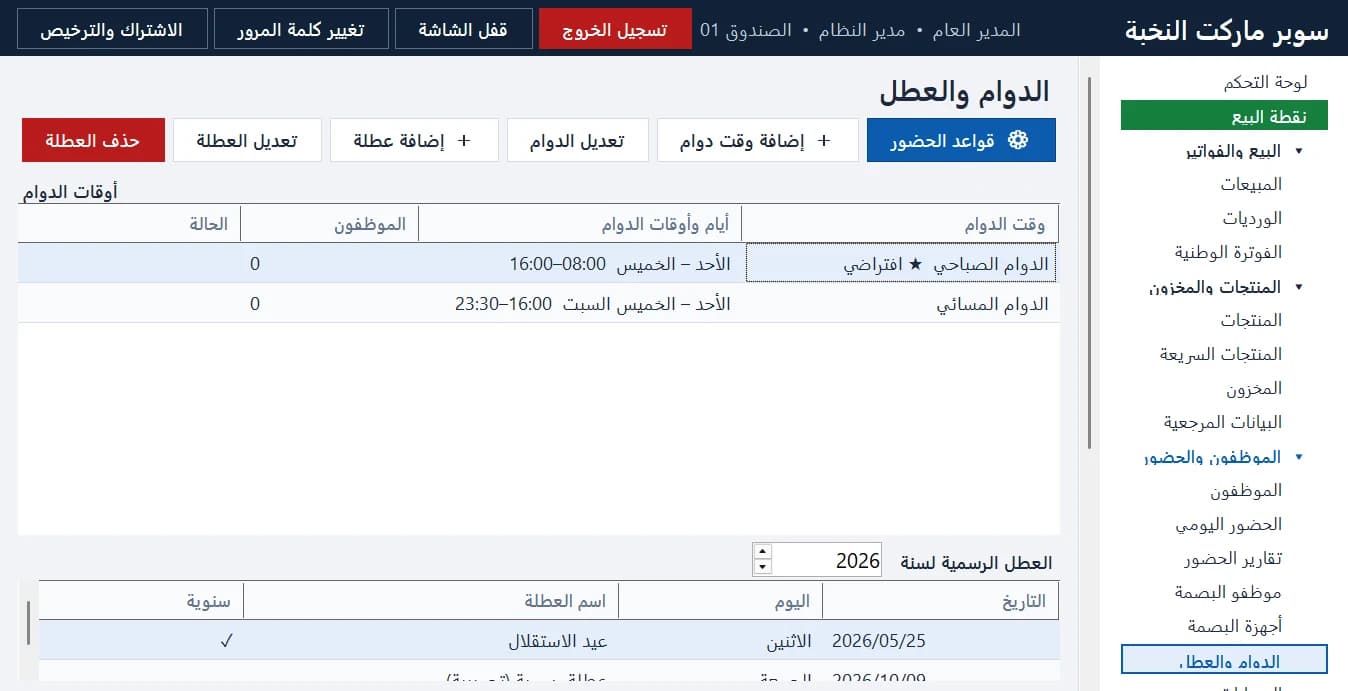
Task: Click the sidebar vertical scrollbar
Action: [x=1089, y=261]
